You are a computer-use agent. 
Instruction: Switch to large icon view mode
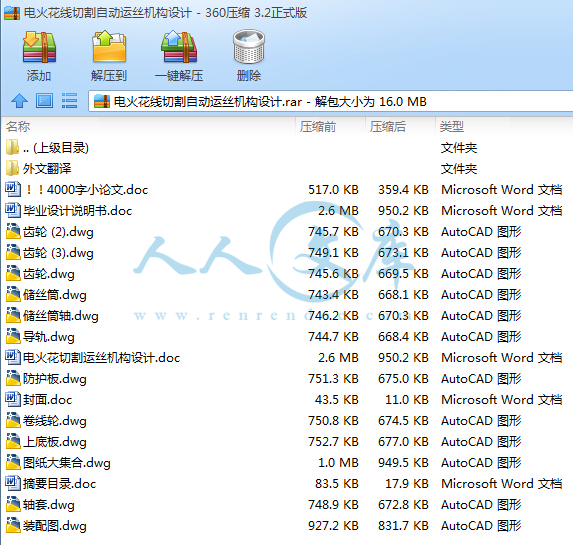tap(44, 101)
